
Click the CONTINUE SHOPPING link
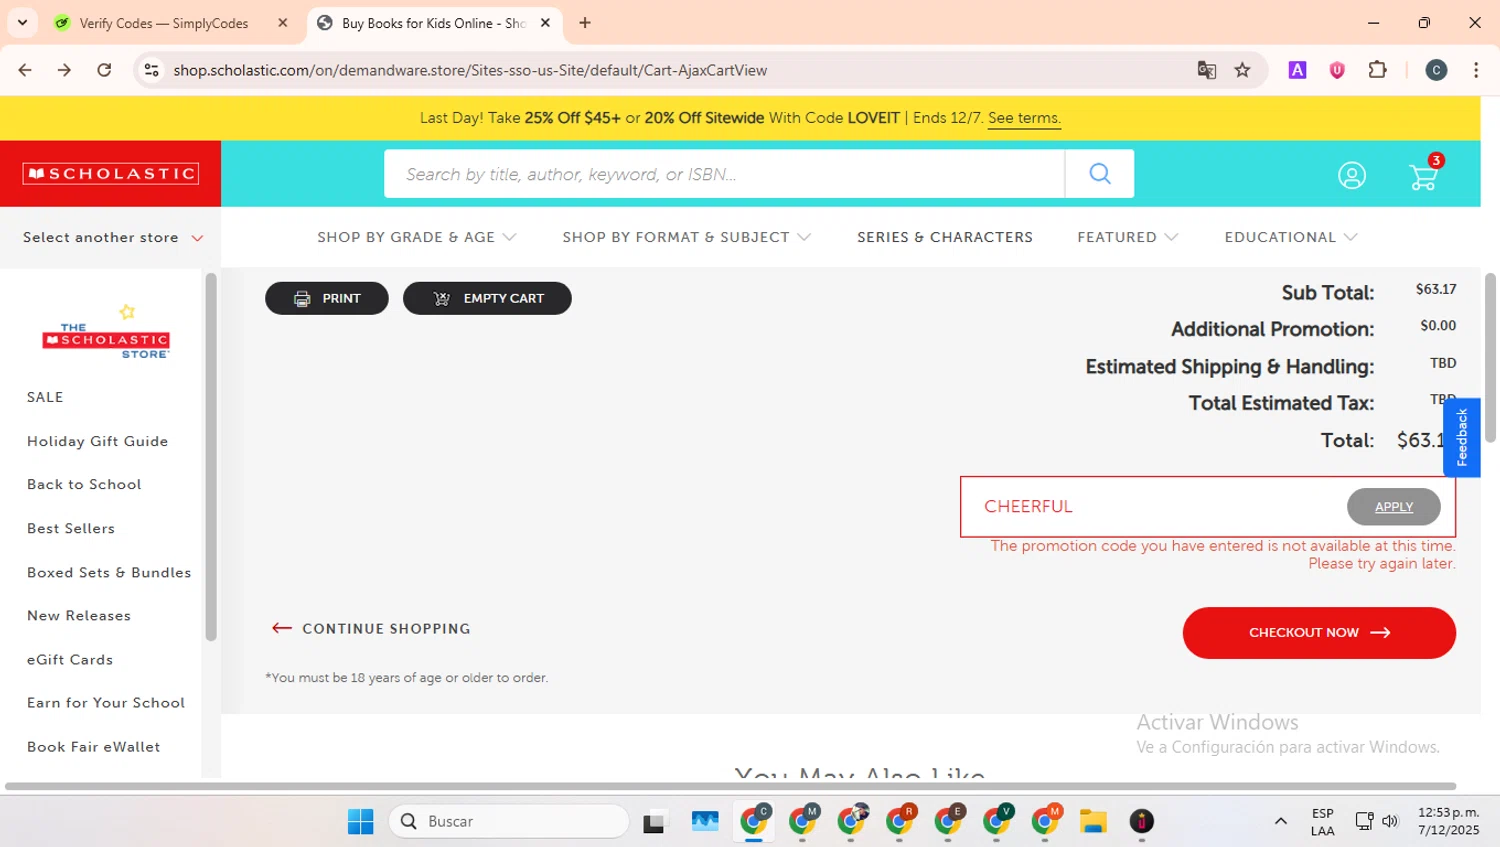371,629
